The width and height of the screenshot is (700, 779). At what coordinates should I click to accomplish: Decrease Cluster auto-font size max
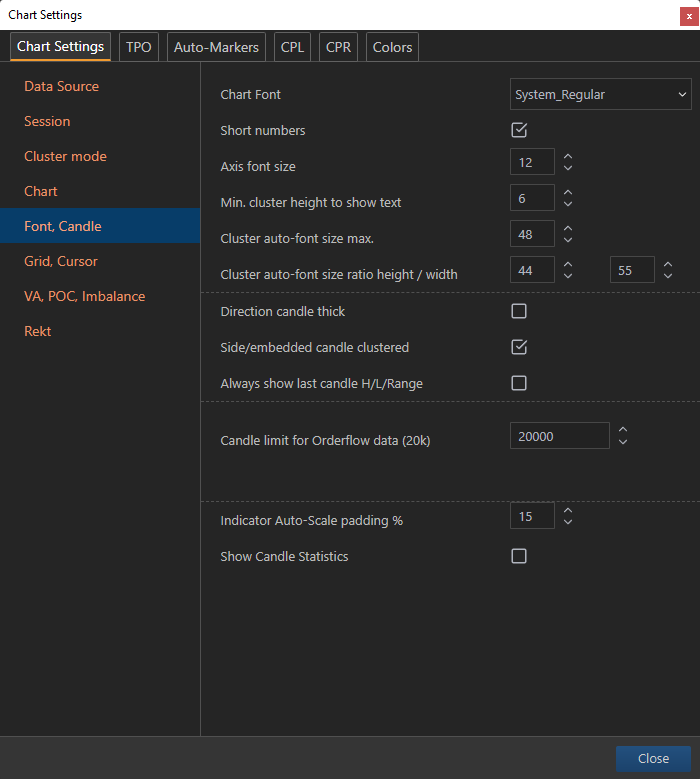point(568,240)
